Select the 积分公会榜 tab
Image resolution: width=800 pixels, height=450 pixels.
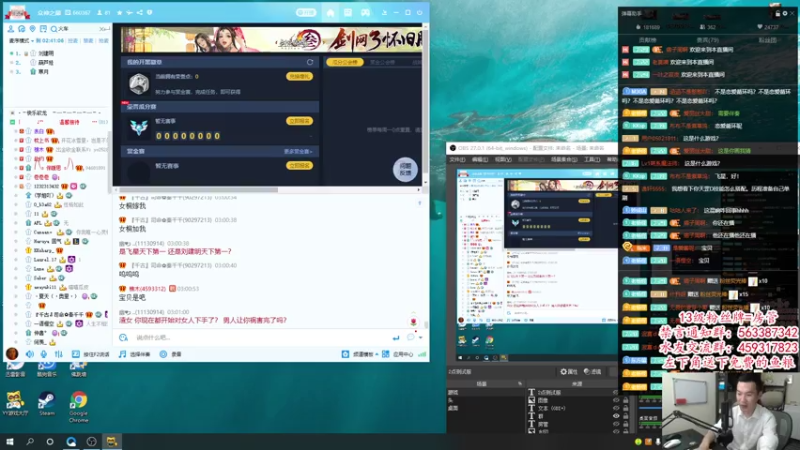344,62
